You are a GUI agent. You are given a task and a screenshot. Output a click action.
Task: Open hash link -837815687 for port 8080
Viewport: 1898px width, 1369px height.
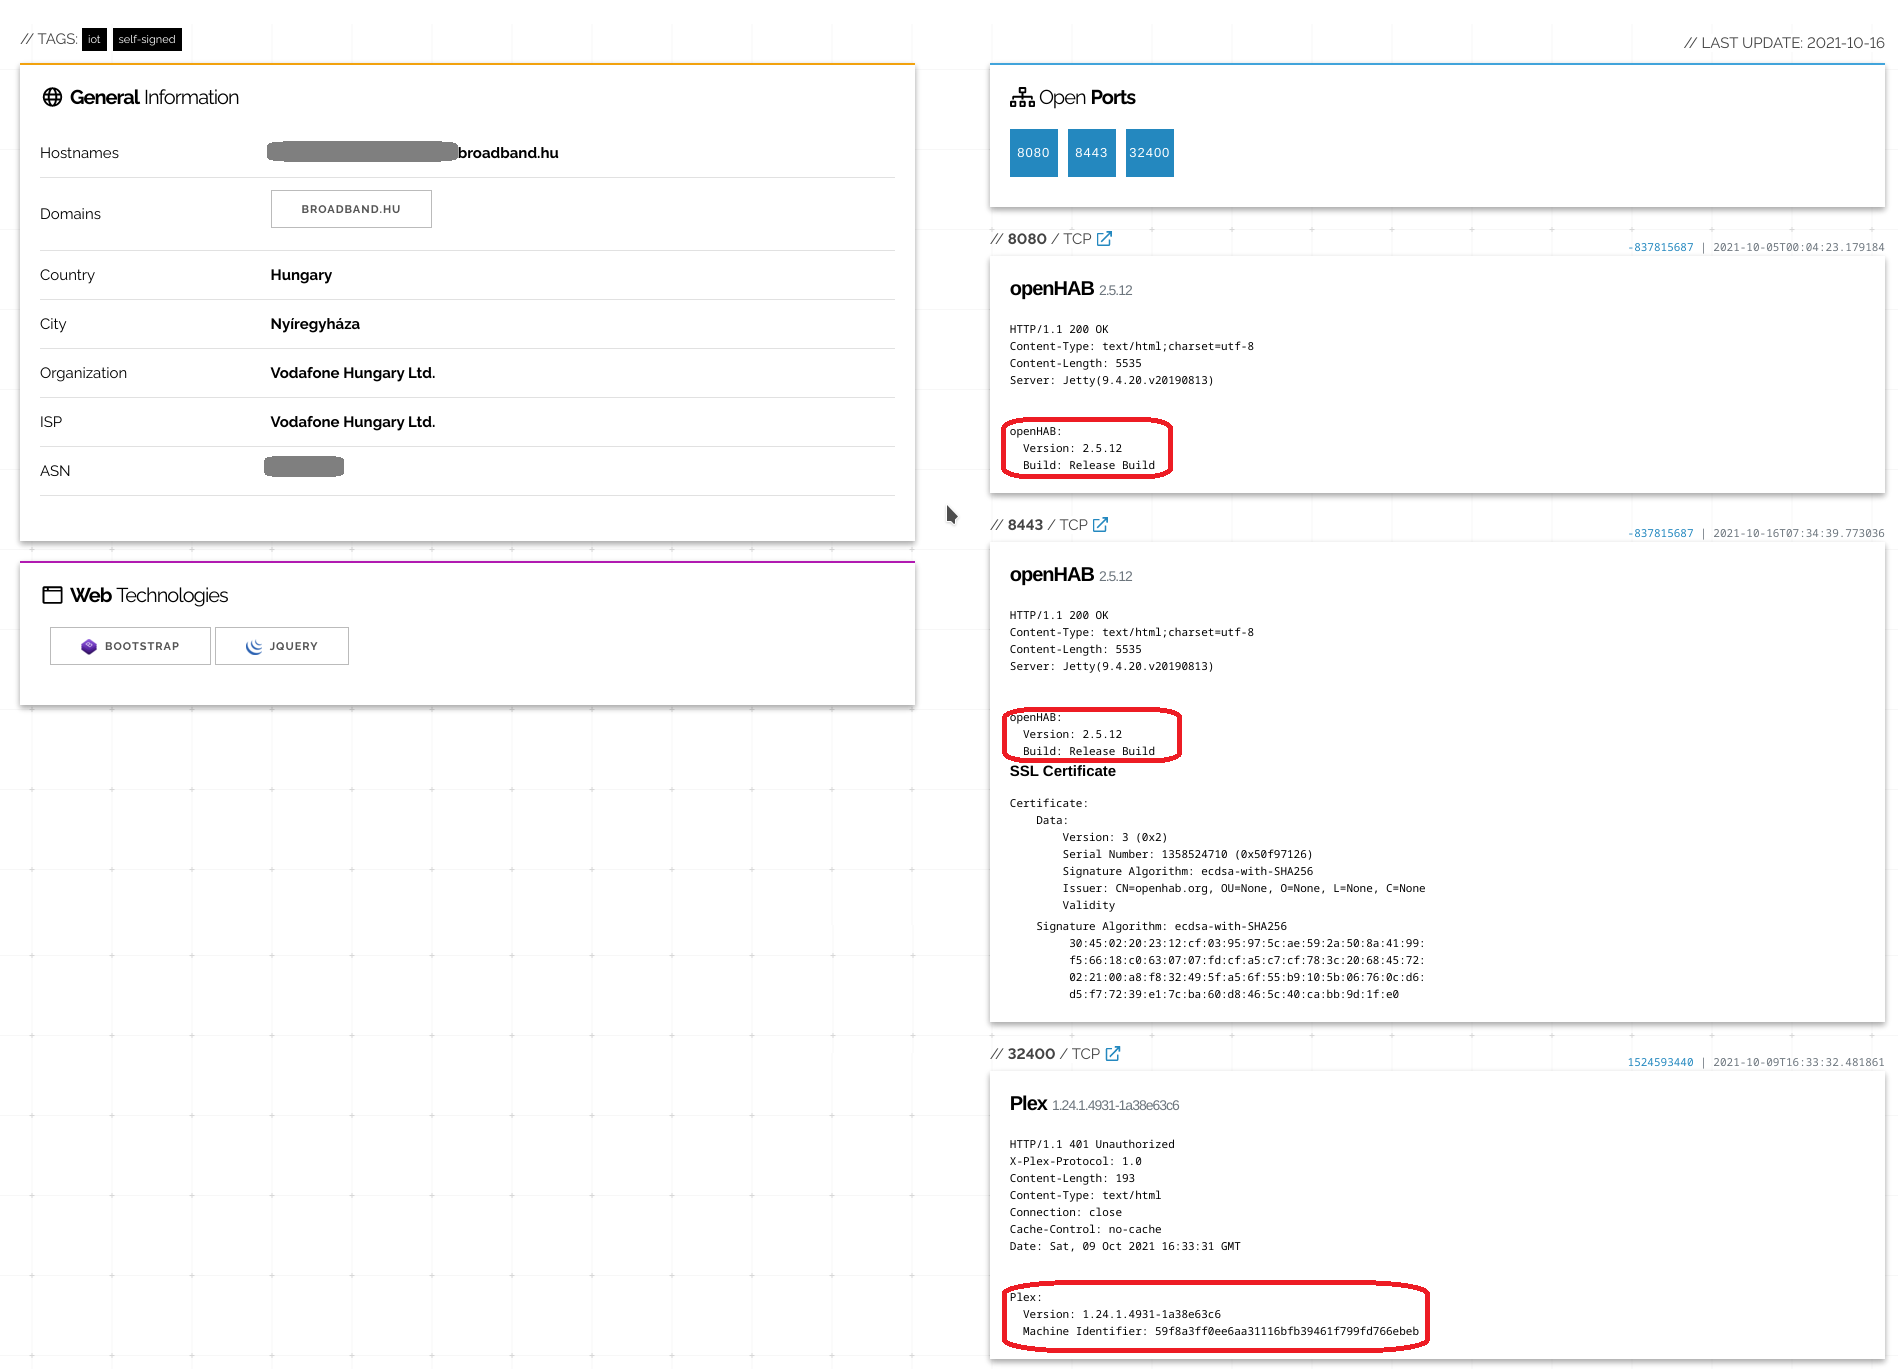click(x=1661, y=247)
